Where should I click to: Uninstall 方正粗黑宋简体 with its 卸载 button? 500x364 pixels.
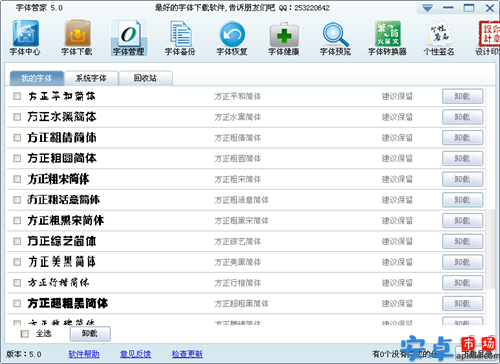click(x=462, y=220)
